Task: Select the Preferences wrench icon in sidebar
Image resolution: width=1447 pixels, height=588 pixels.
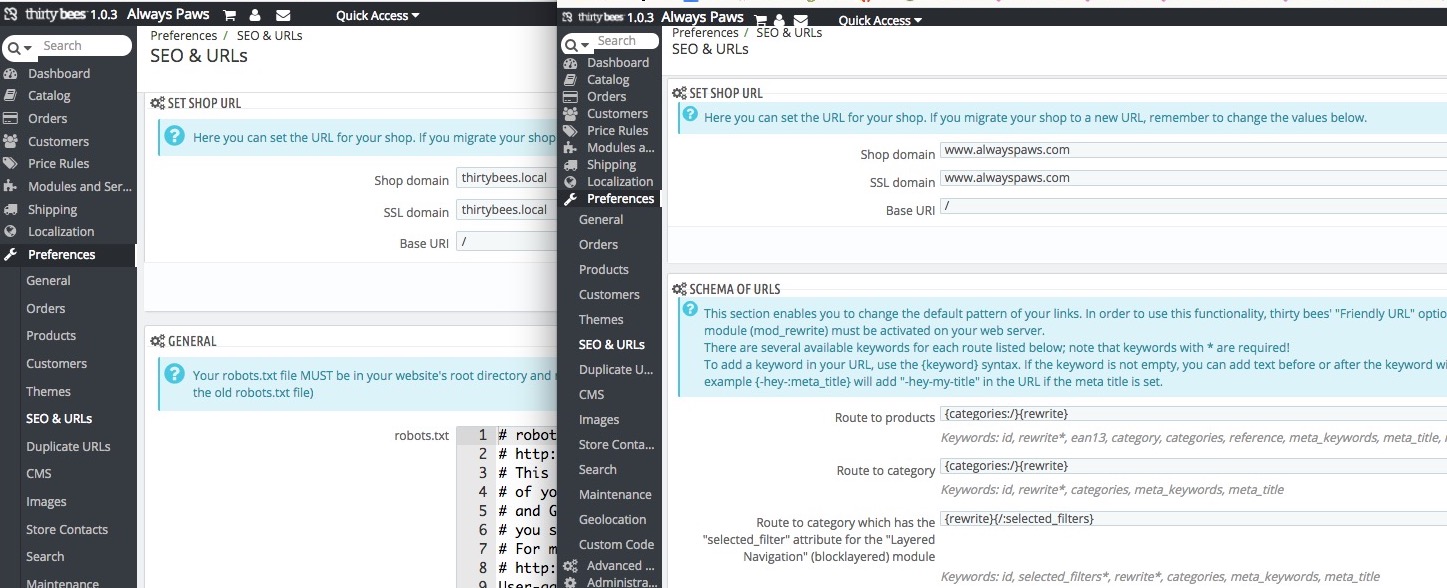Action: (x=12, y=254)
